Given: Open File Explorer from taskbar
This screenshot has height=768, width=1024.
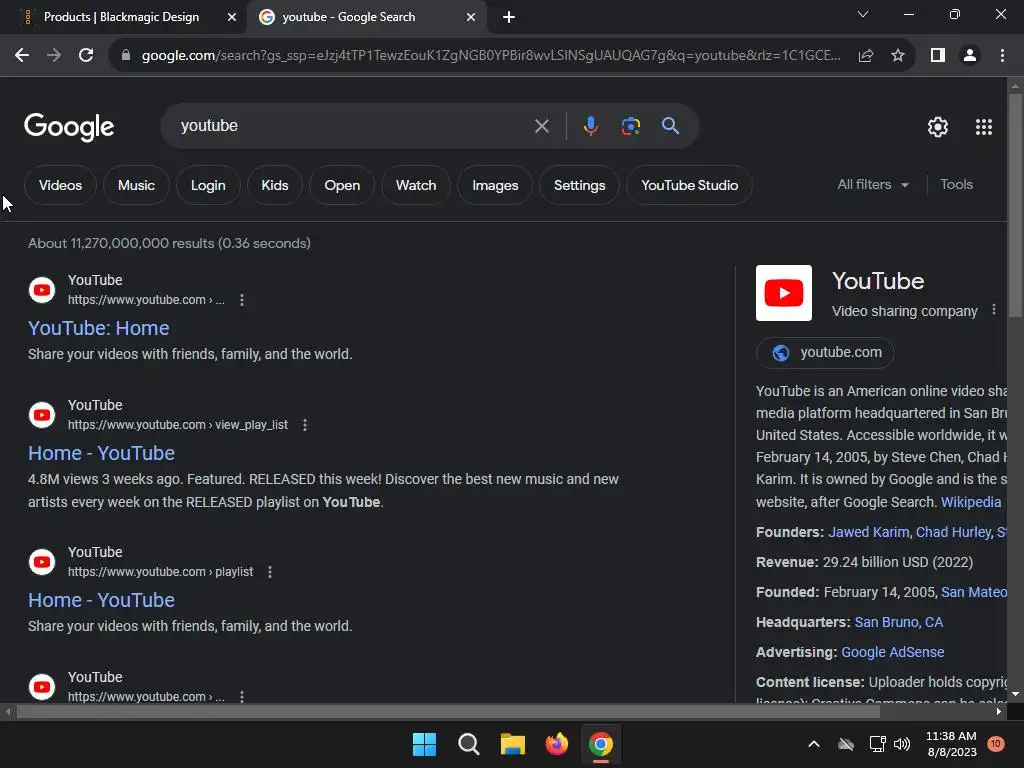Looking at the screenshot, I should 513,744.
